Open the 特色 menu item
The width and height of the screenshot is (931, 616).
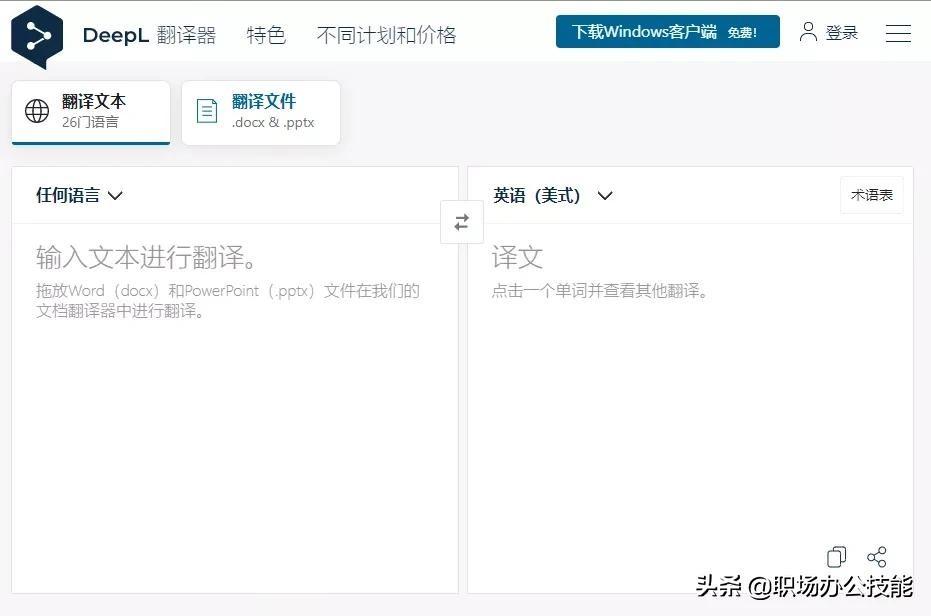266,35
